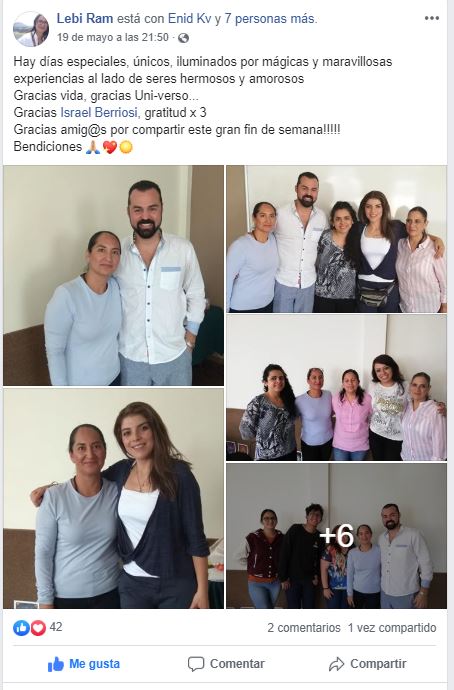Click the blue like reaction icon
454x690 pixels.
click(21, 628)
